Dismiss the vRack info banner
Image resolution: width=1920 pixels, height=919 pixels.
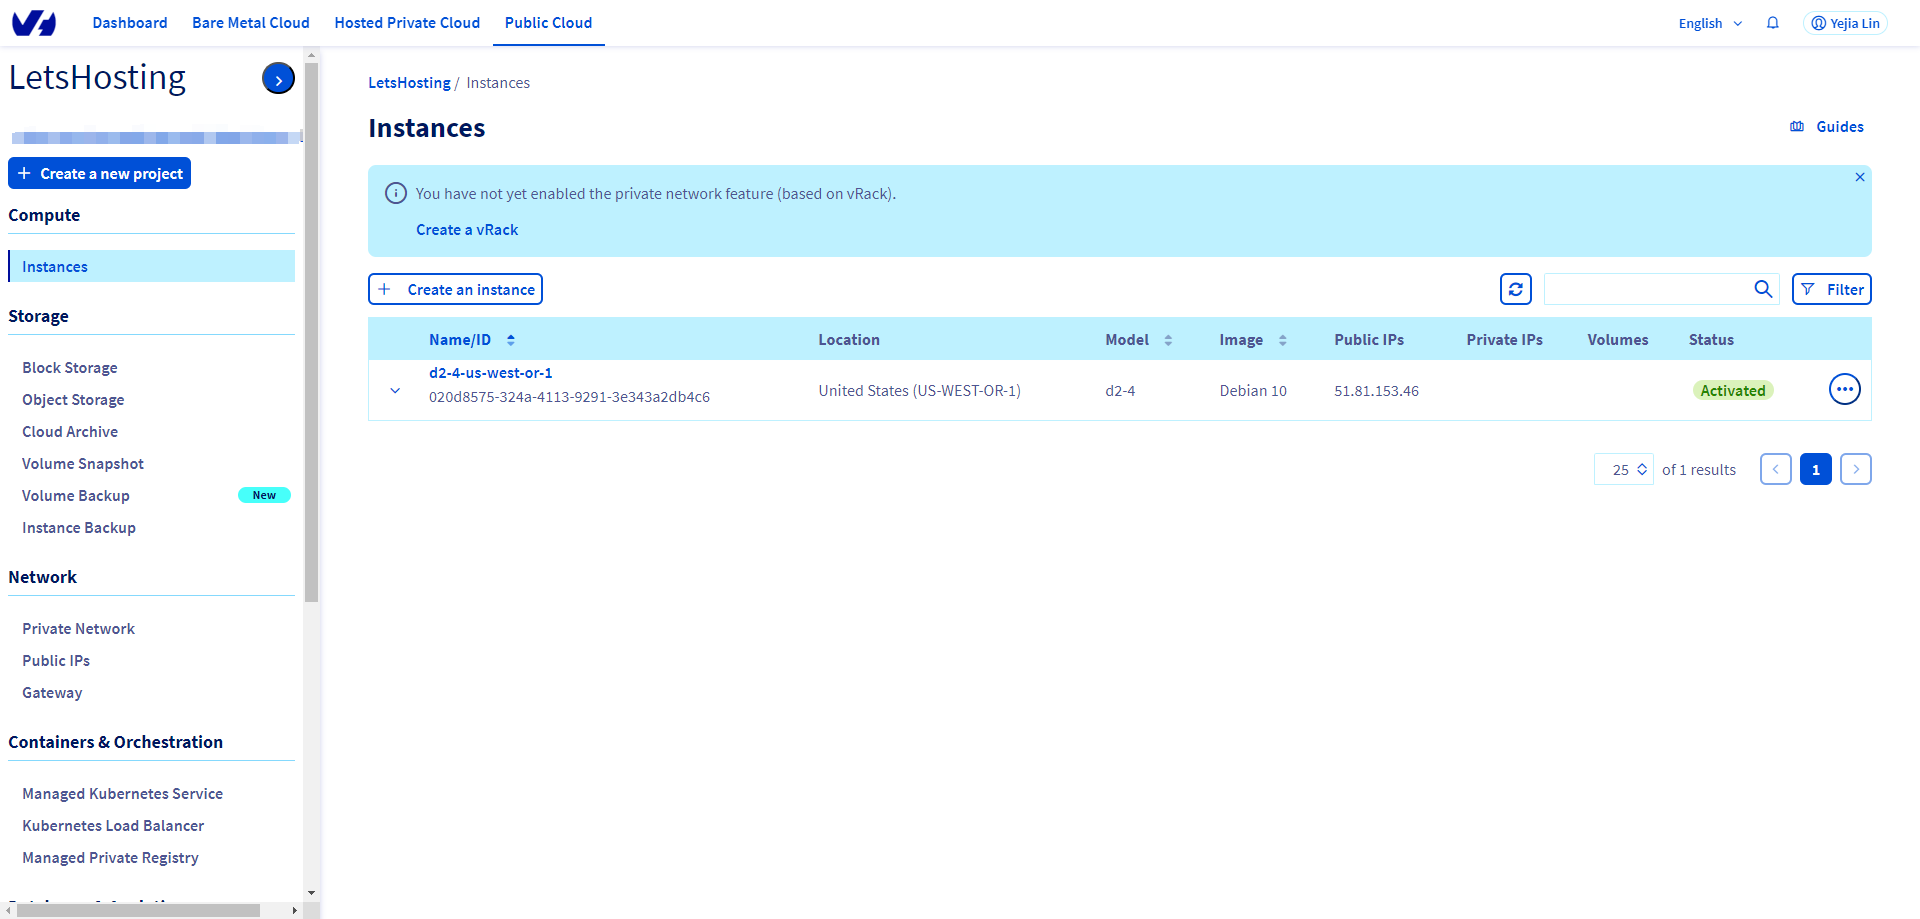pos(1860,177)
